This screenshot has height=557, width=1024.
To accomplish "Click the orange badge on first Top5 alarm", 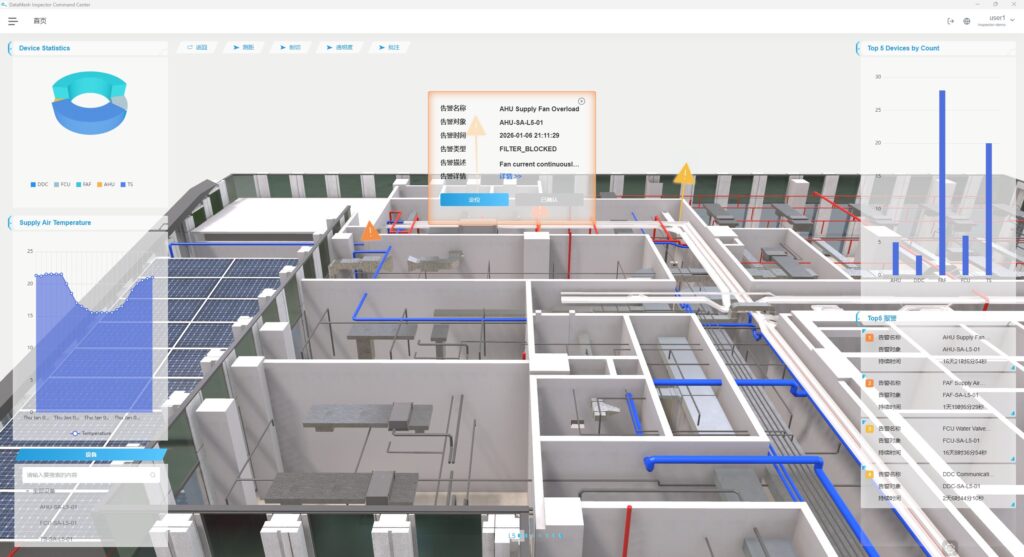I will pos(870,338).
